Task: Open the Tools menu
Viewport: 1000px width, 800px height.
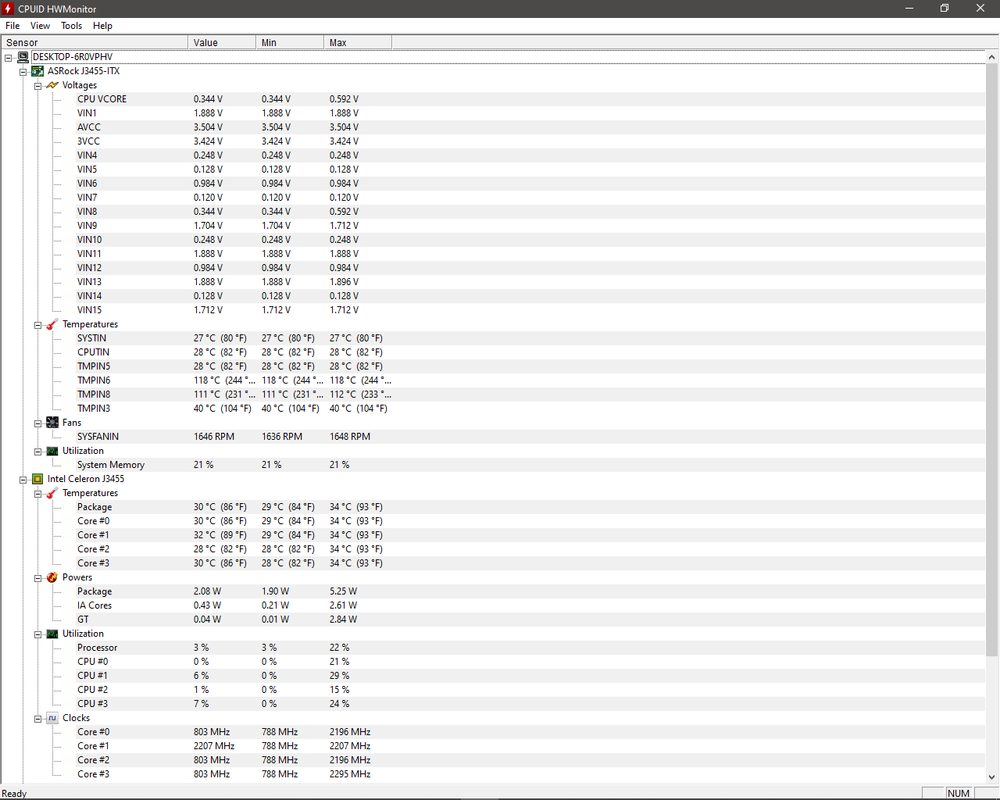Action: [71, 26]
